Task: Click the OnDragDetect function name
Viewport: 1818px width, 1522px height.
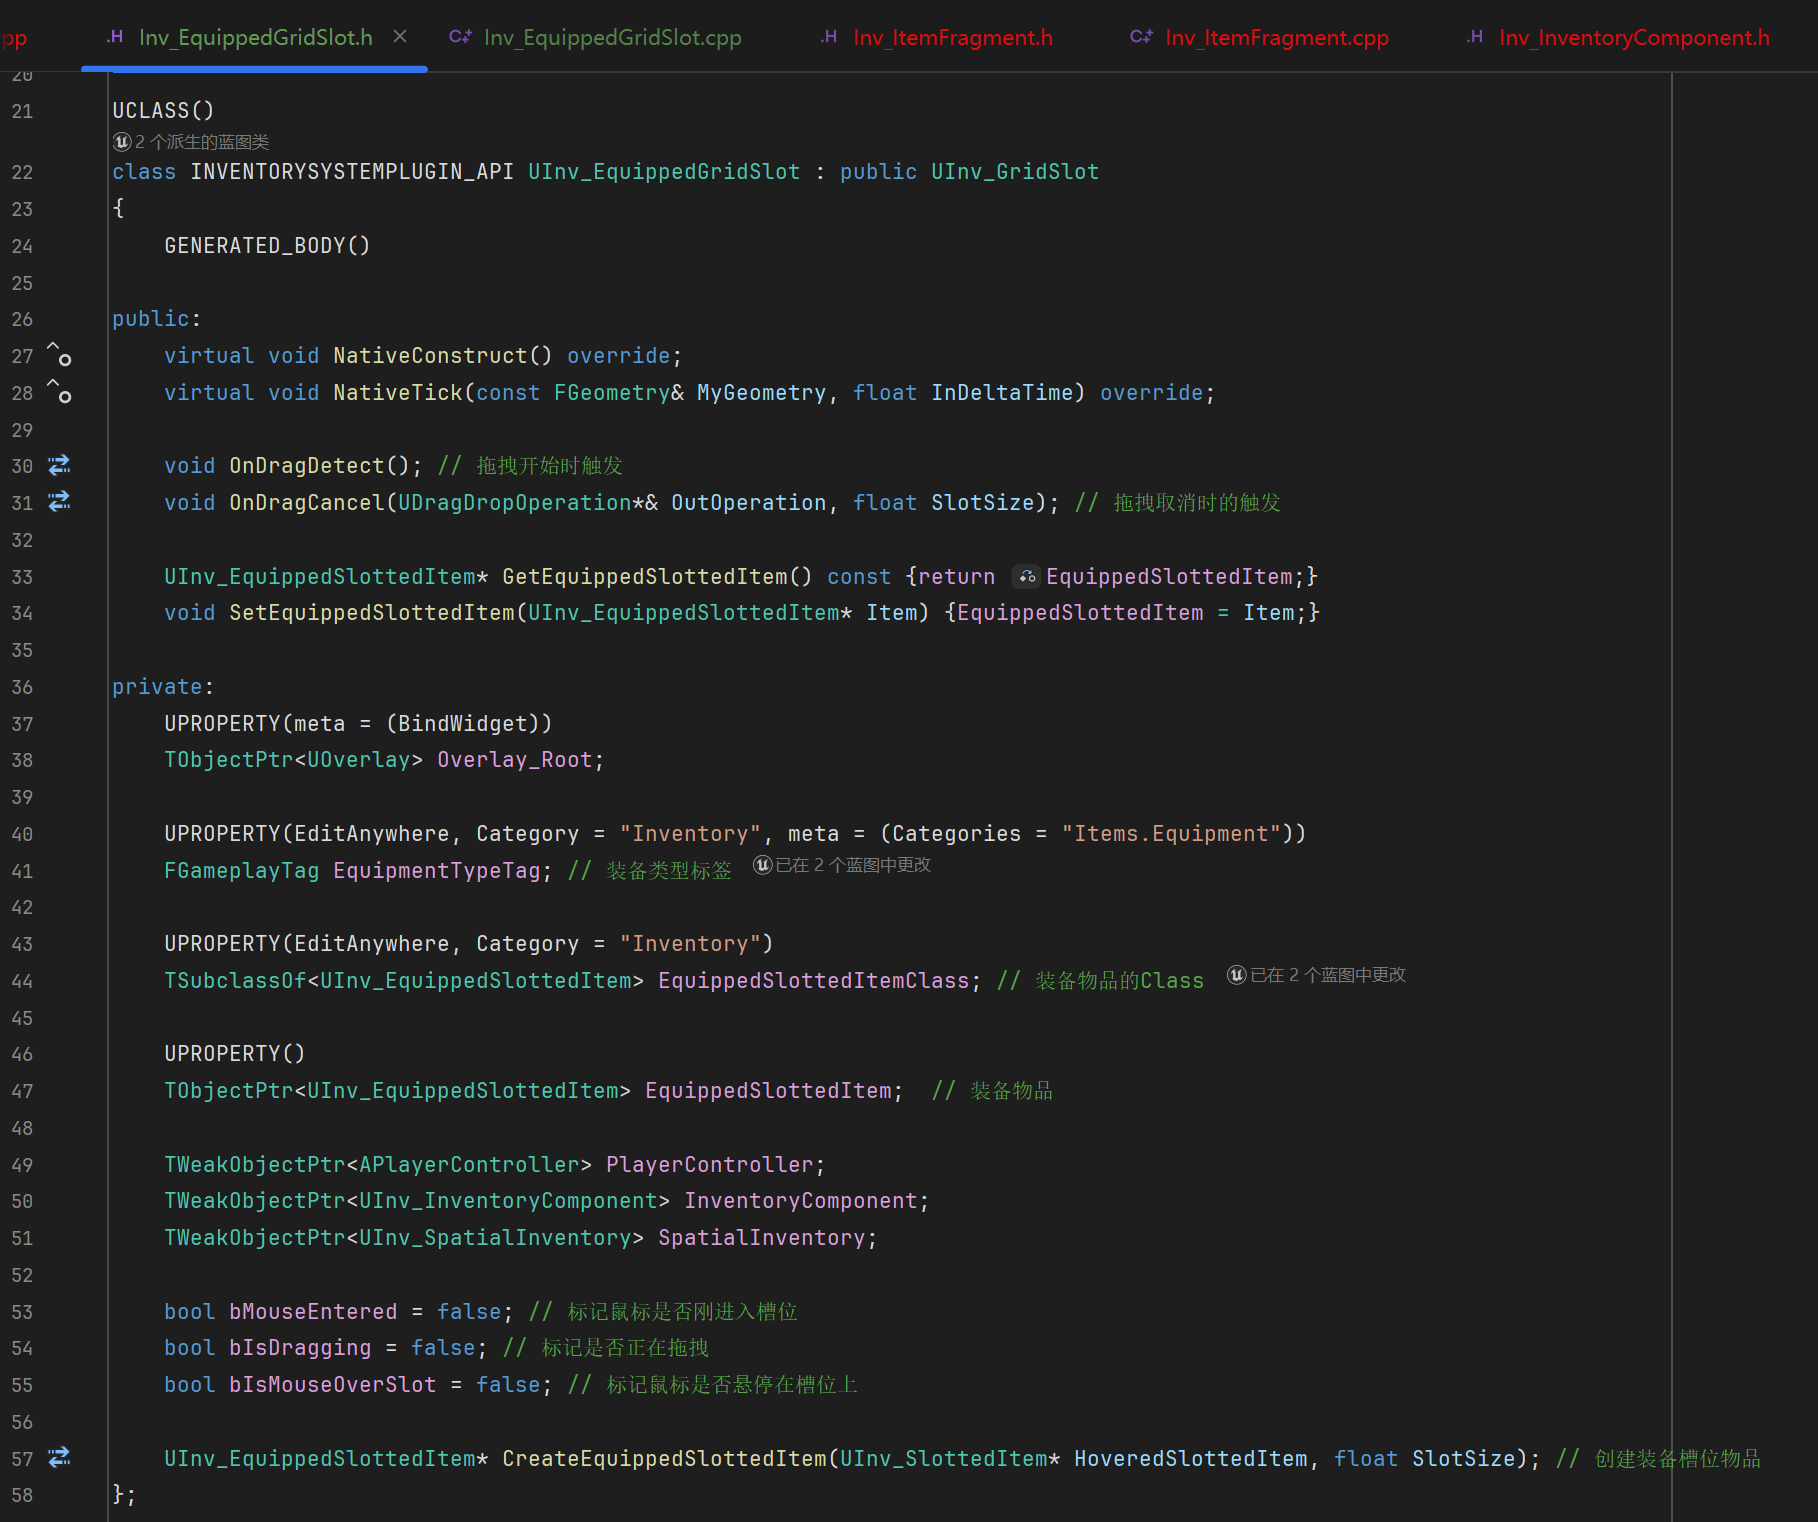Action: [x=307, y=466]
